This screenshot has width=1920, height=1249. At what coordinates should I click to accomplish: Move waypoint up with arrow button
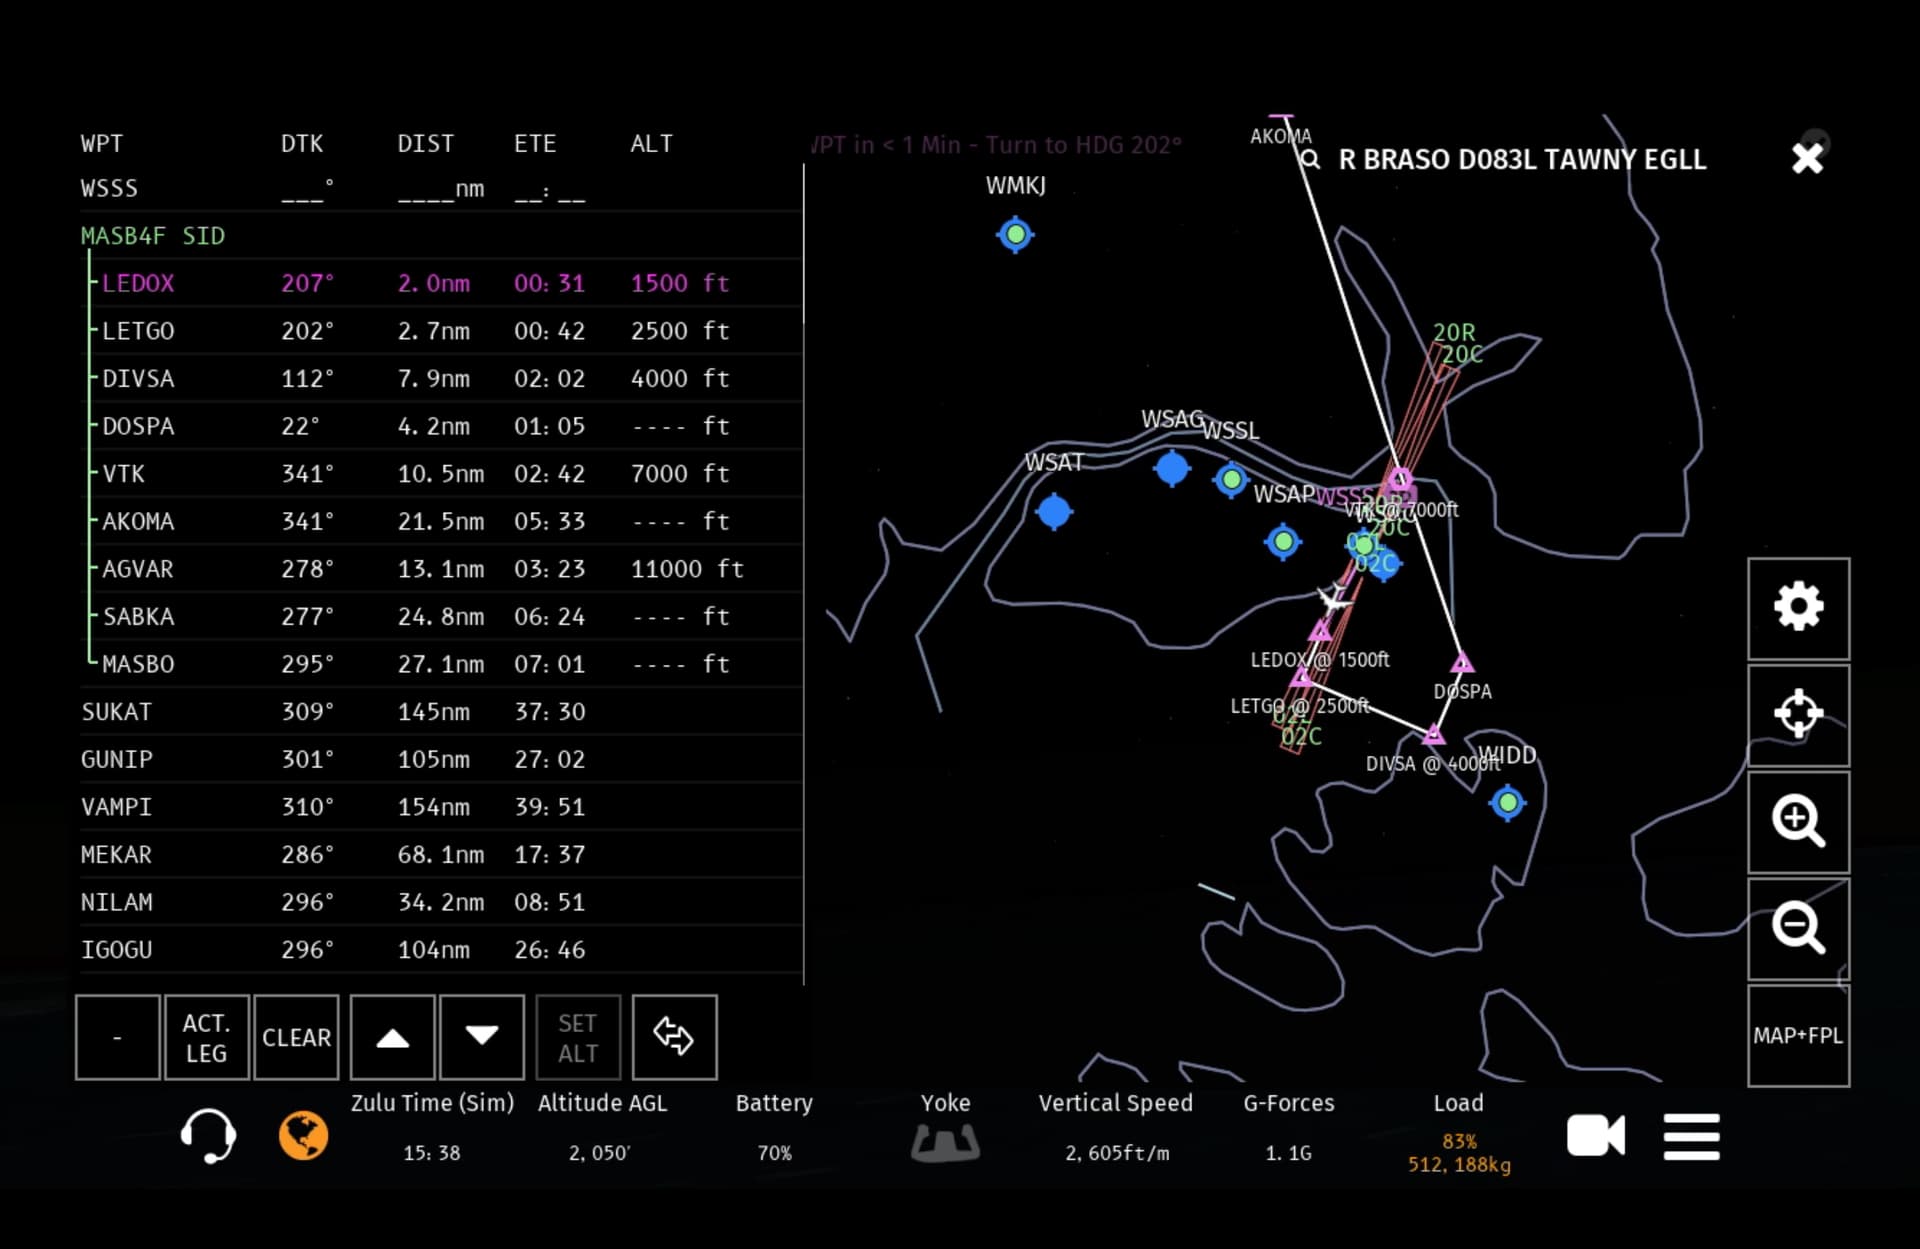point(392,1037)
